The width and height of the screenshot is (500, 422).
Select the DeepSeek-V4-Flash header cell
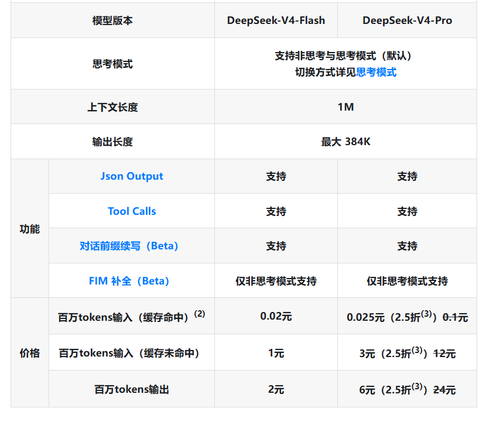(276, 20)
